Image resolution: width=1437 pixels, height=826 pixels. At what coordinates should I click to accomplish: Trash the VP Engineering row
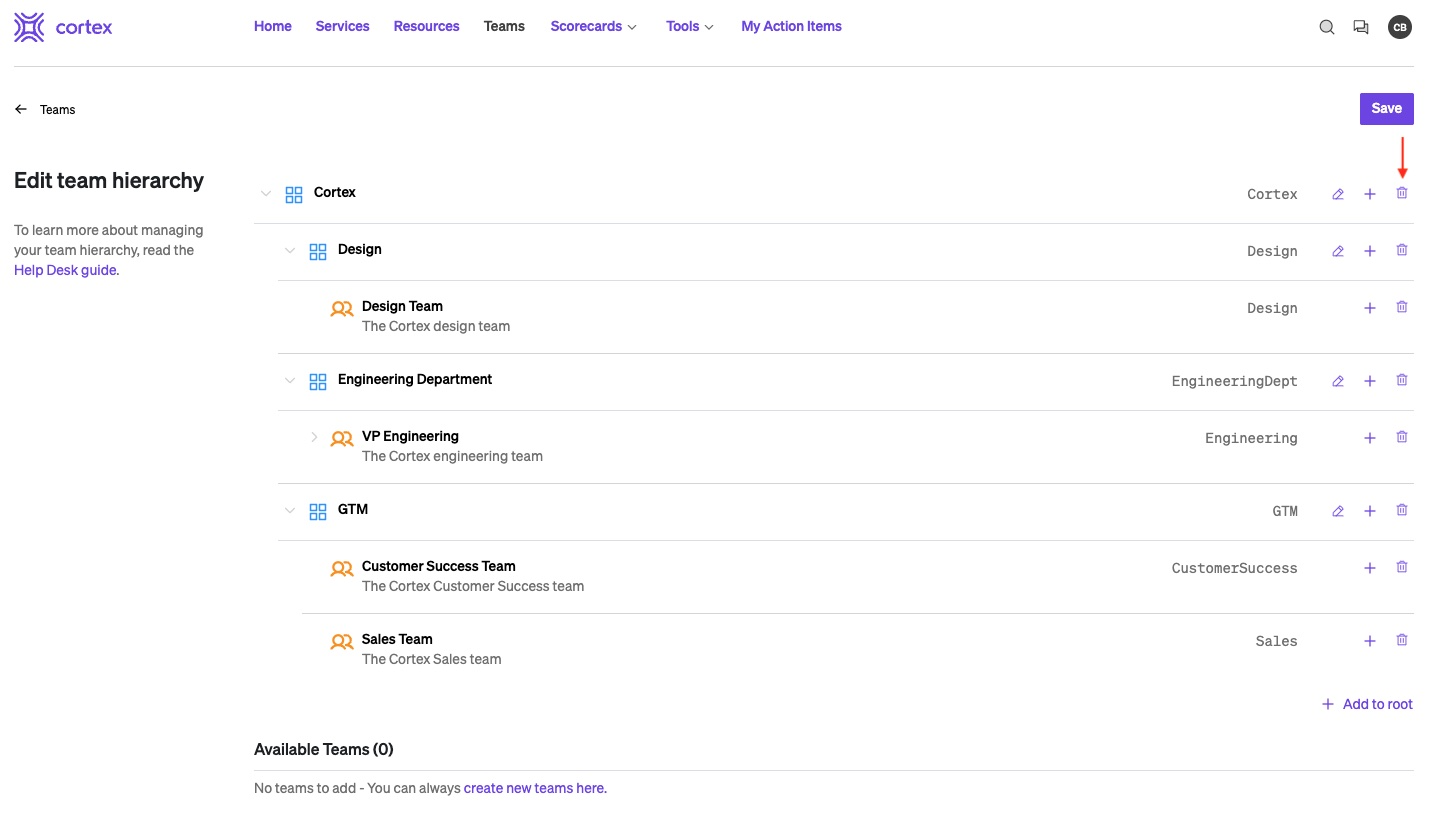pyautogui.click(x=1402, y=437)
